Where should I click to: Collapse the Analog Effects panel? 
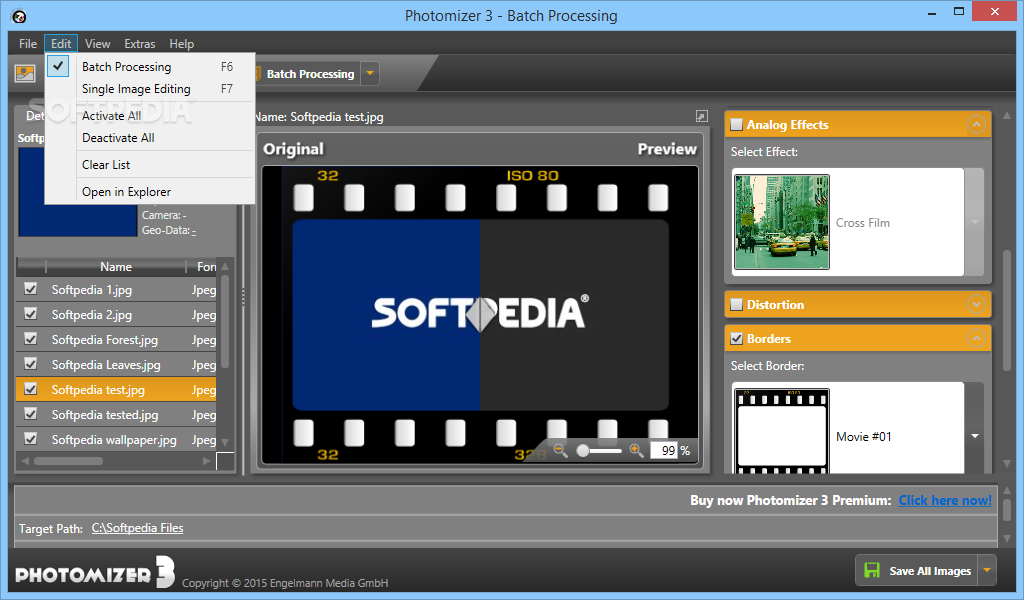[x=976, y=124]
